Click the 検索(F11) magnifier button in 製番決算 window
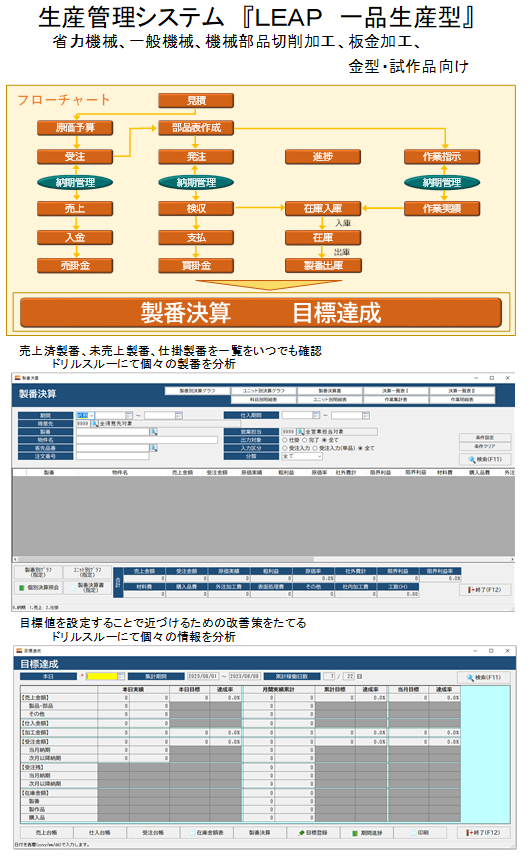 [485, 460]
